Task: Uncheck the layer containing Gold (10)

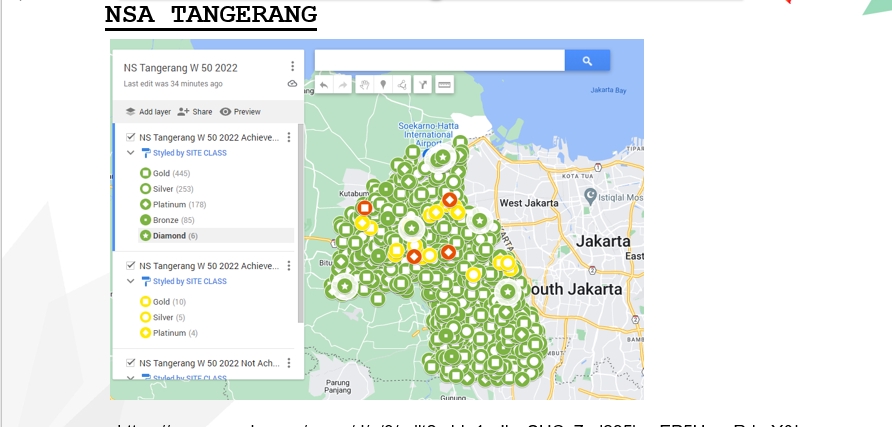Action: (130, 266)
